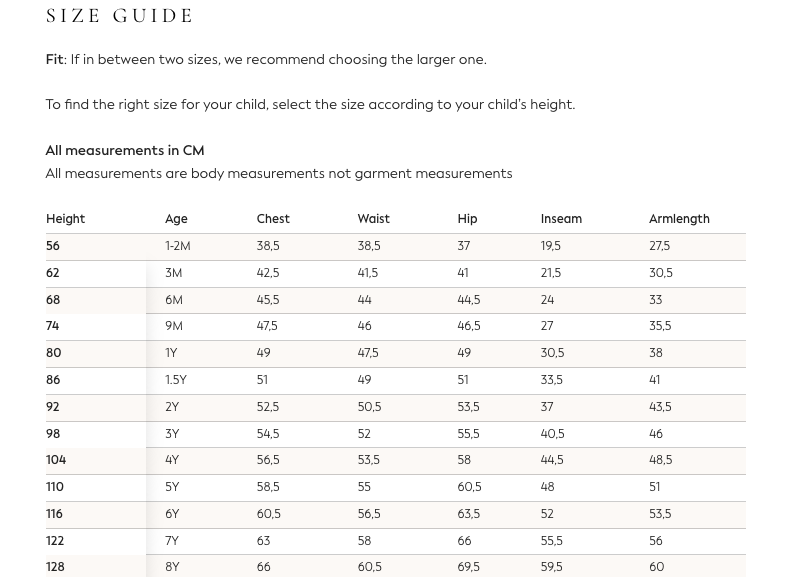This screenshot has height=577, width=794.
Task: Click the Chest column header
Action: click(x=273, y=219)
